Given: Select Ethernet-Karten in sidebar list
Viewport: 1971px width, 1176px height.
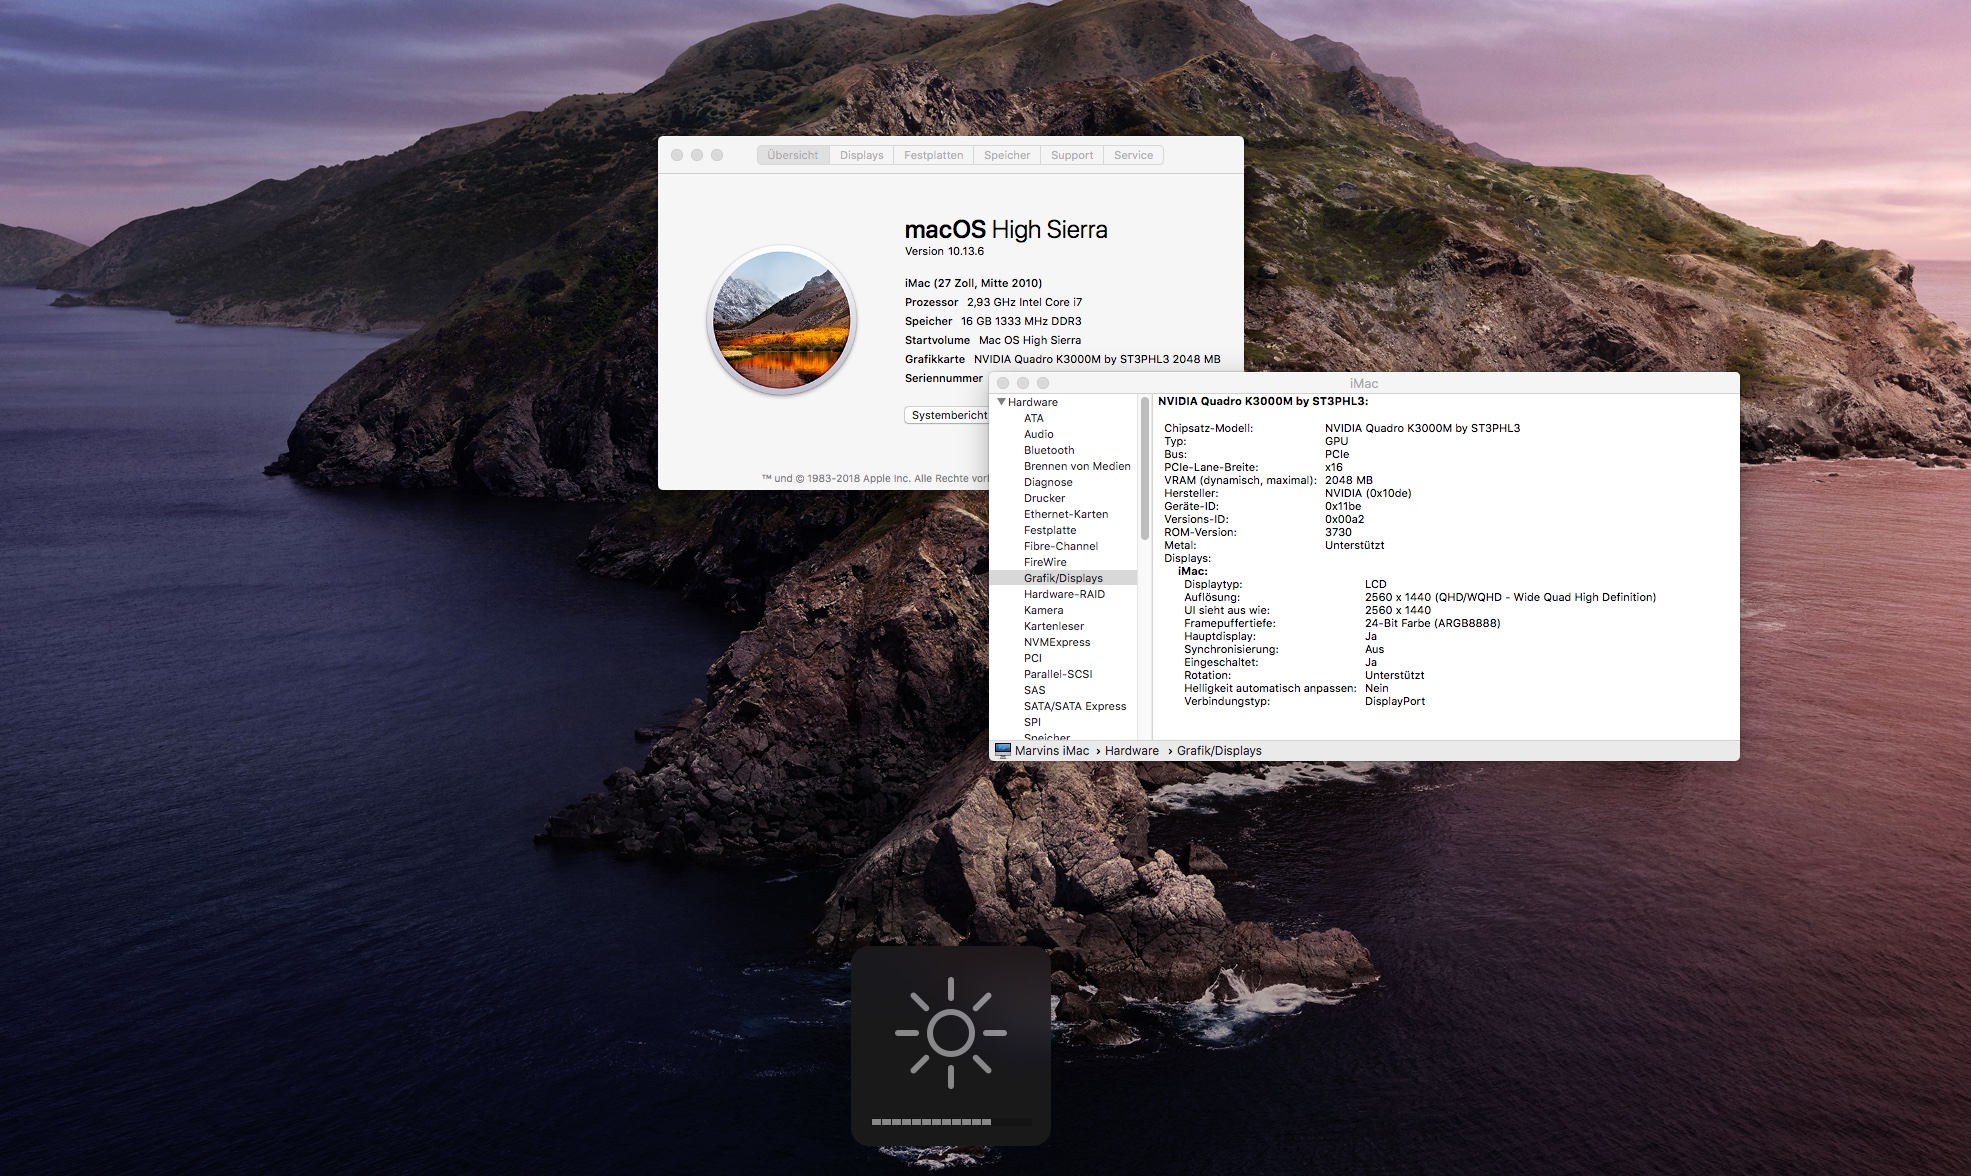Looking at the screenshot, I should point(1065,514).
